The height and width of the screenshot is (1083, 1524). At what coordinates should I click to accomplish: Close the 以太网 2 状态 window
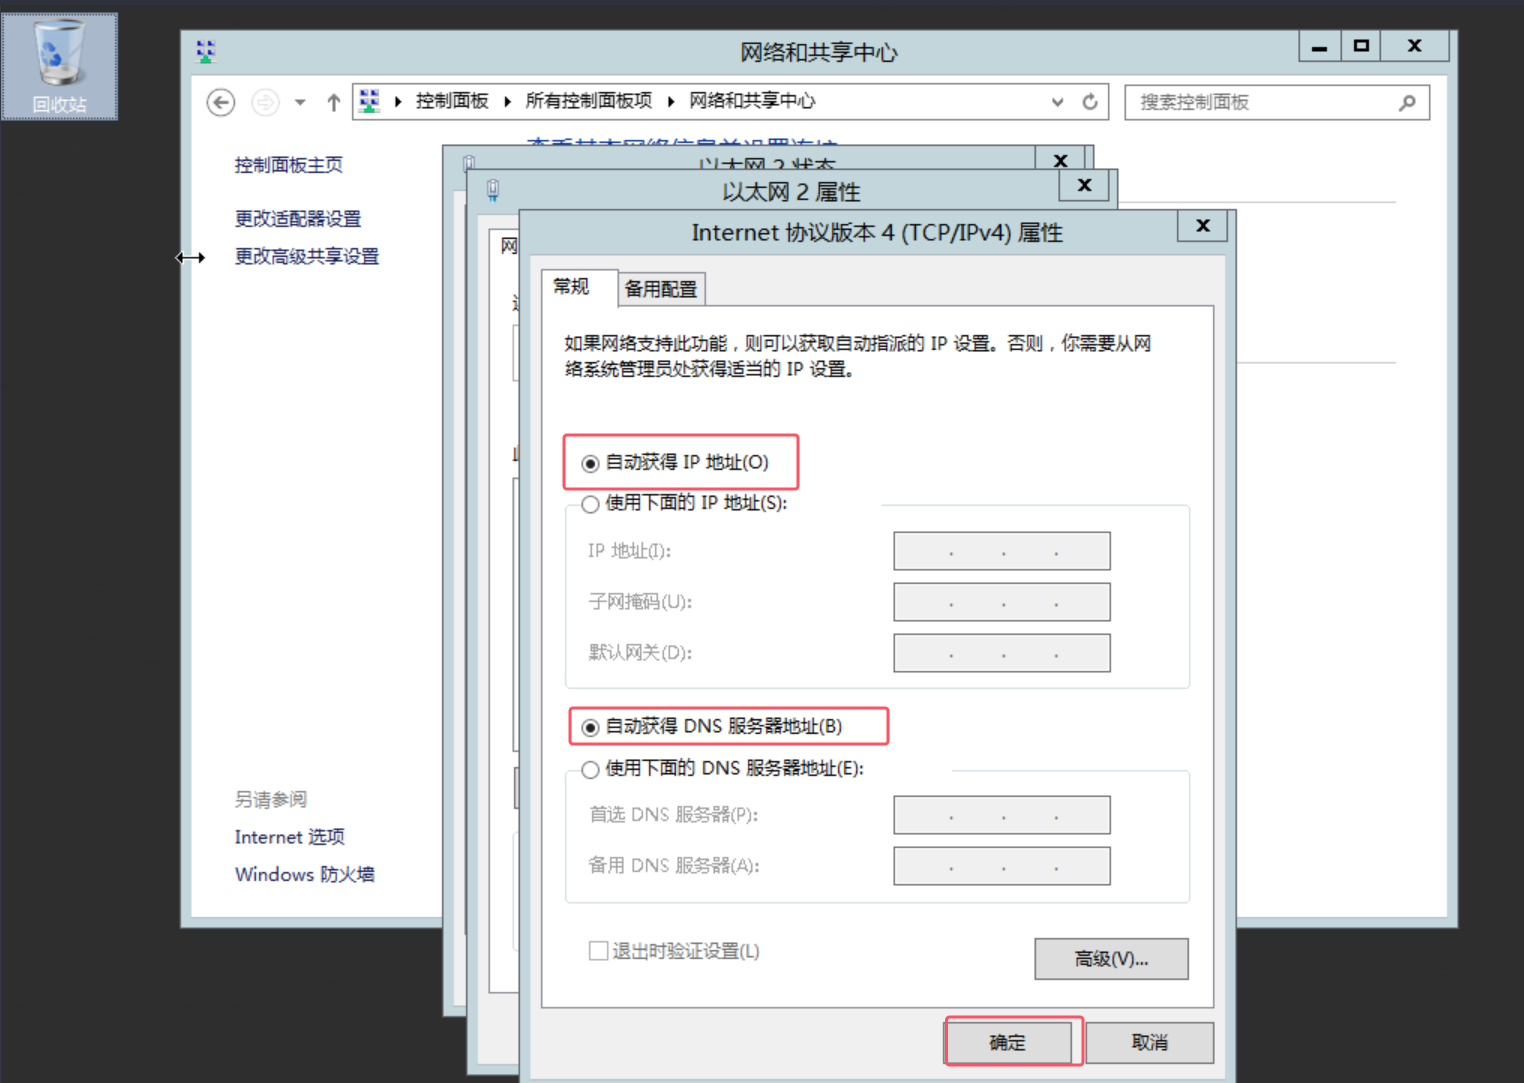pyautogui.click(x=1060, y=159)
